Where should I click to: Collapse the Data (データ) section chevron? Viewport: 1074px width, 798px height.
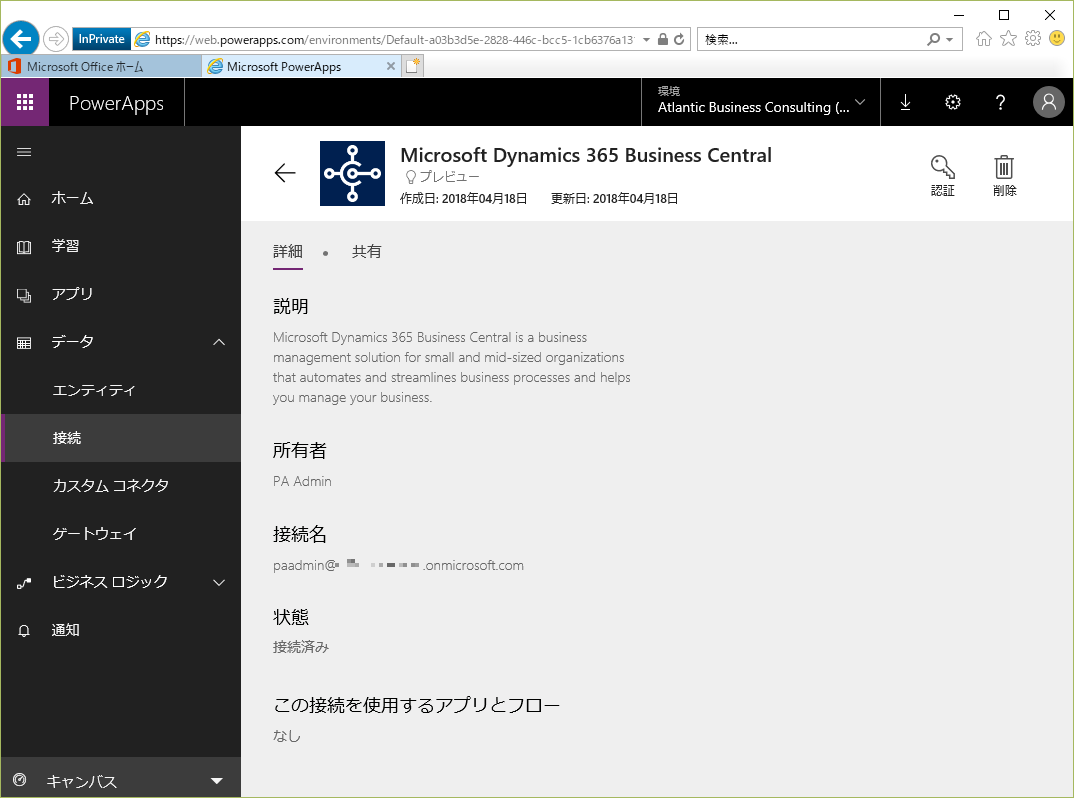click(219, 342)
